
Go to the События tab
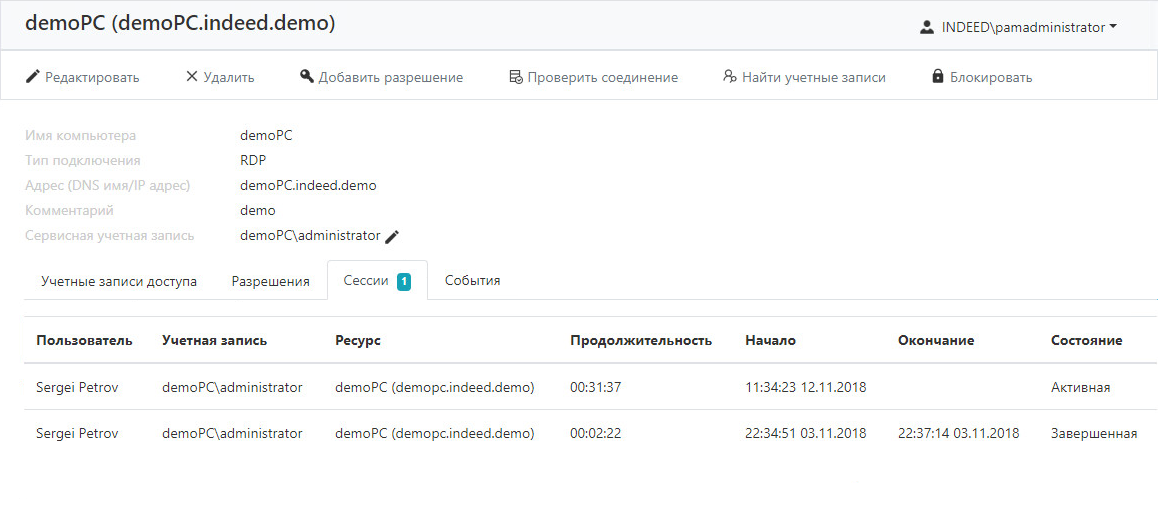473,281
